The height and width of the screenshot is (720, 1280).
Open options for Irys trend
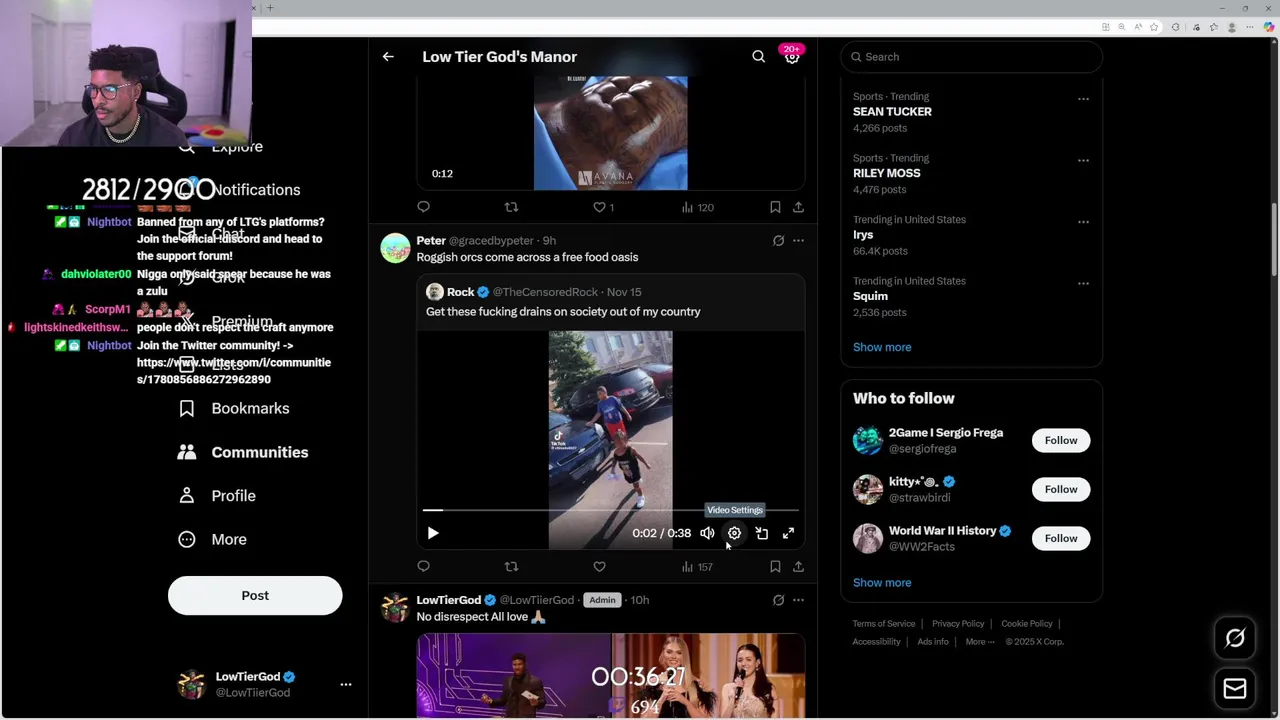click(x=1083, y=222)
